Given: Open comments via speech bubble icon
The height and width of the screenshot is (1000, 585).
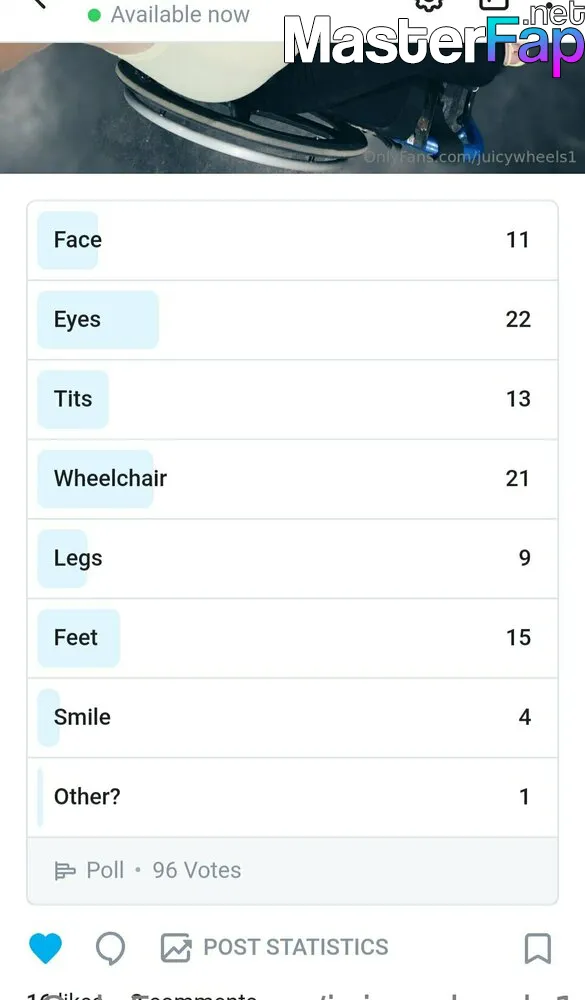Looking at the screenshot, I should tap(110, 948).
